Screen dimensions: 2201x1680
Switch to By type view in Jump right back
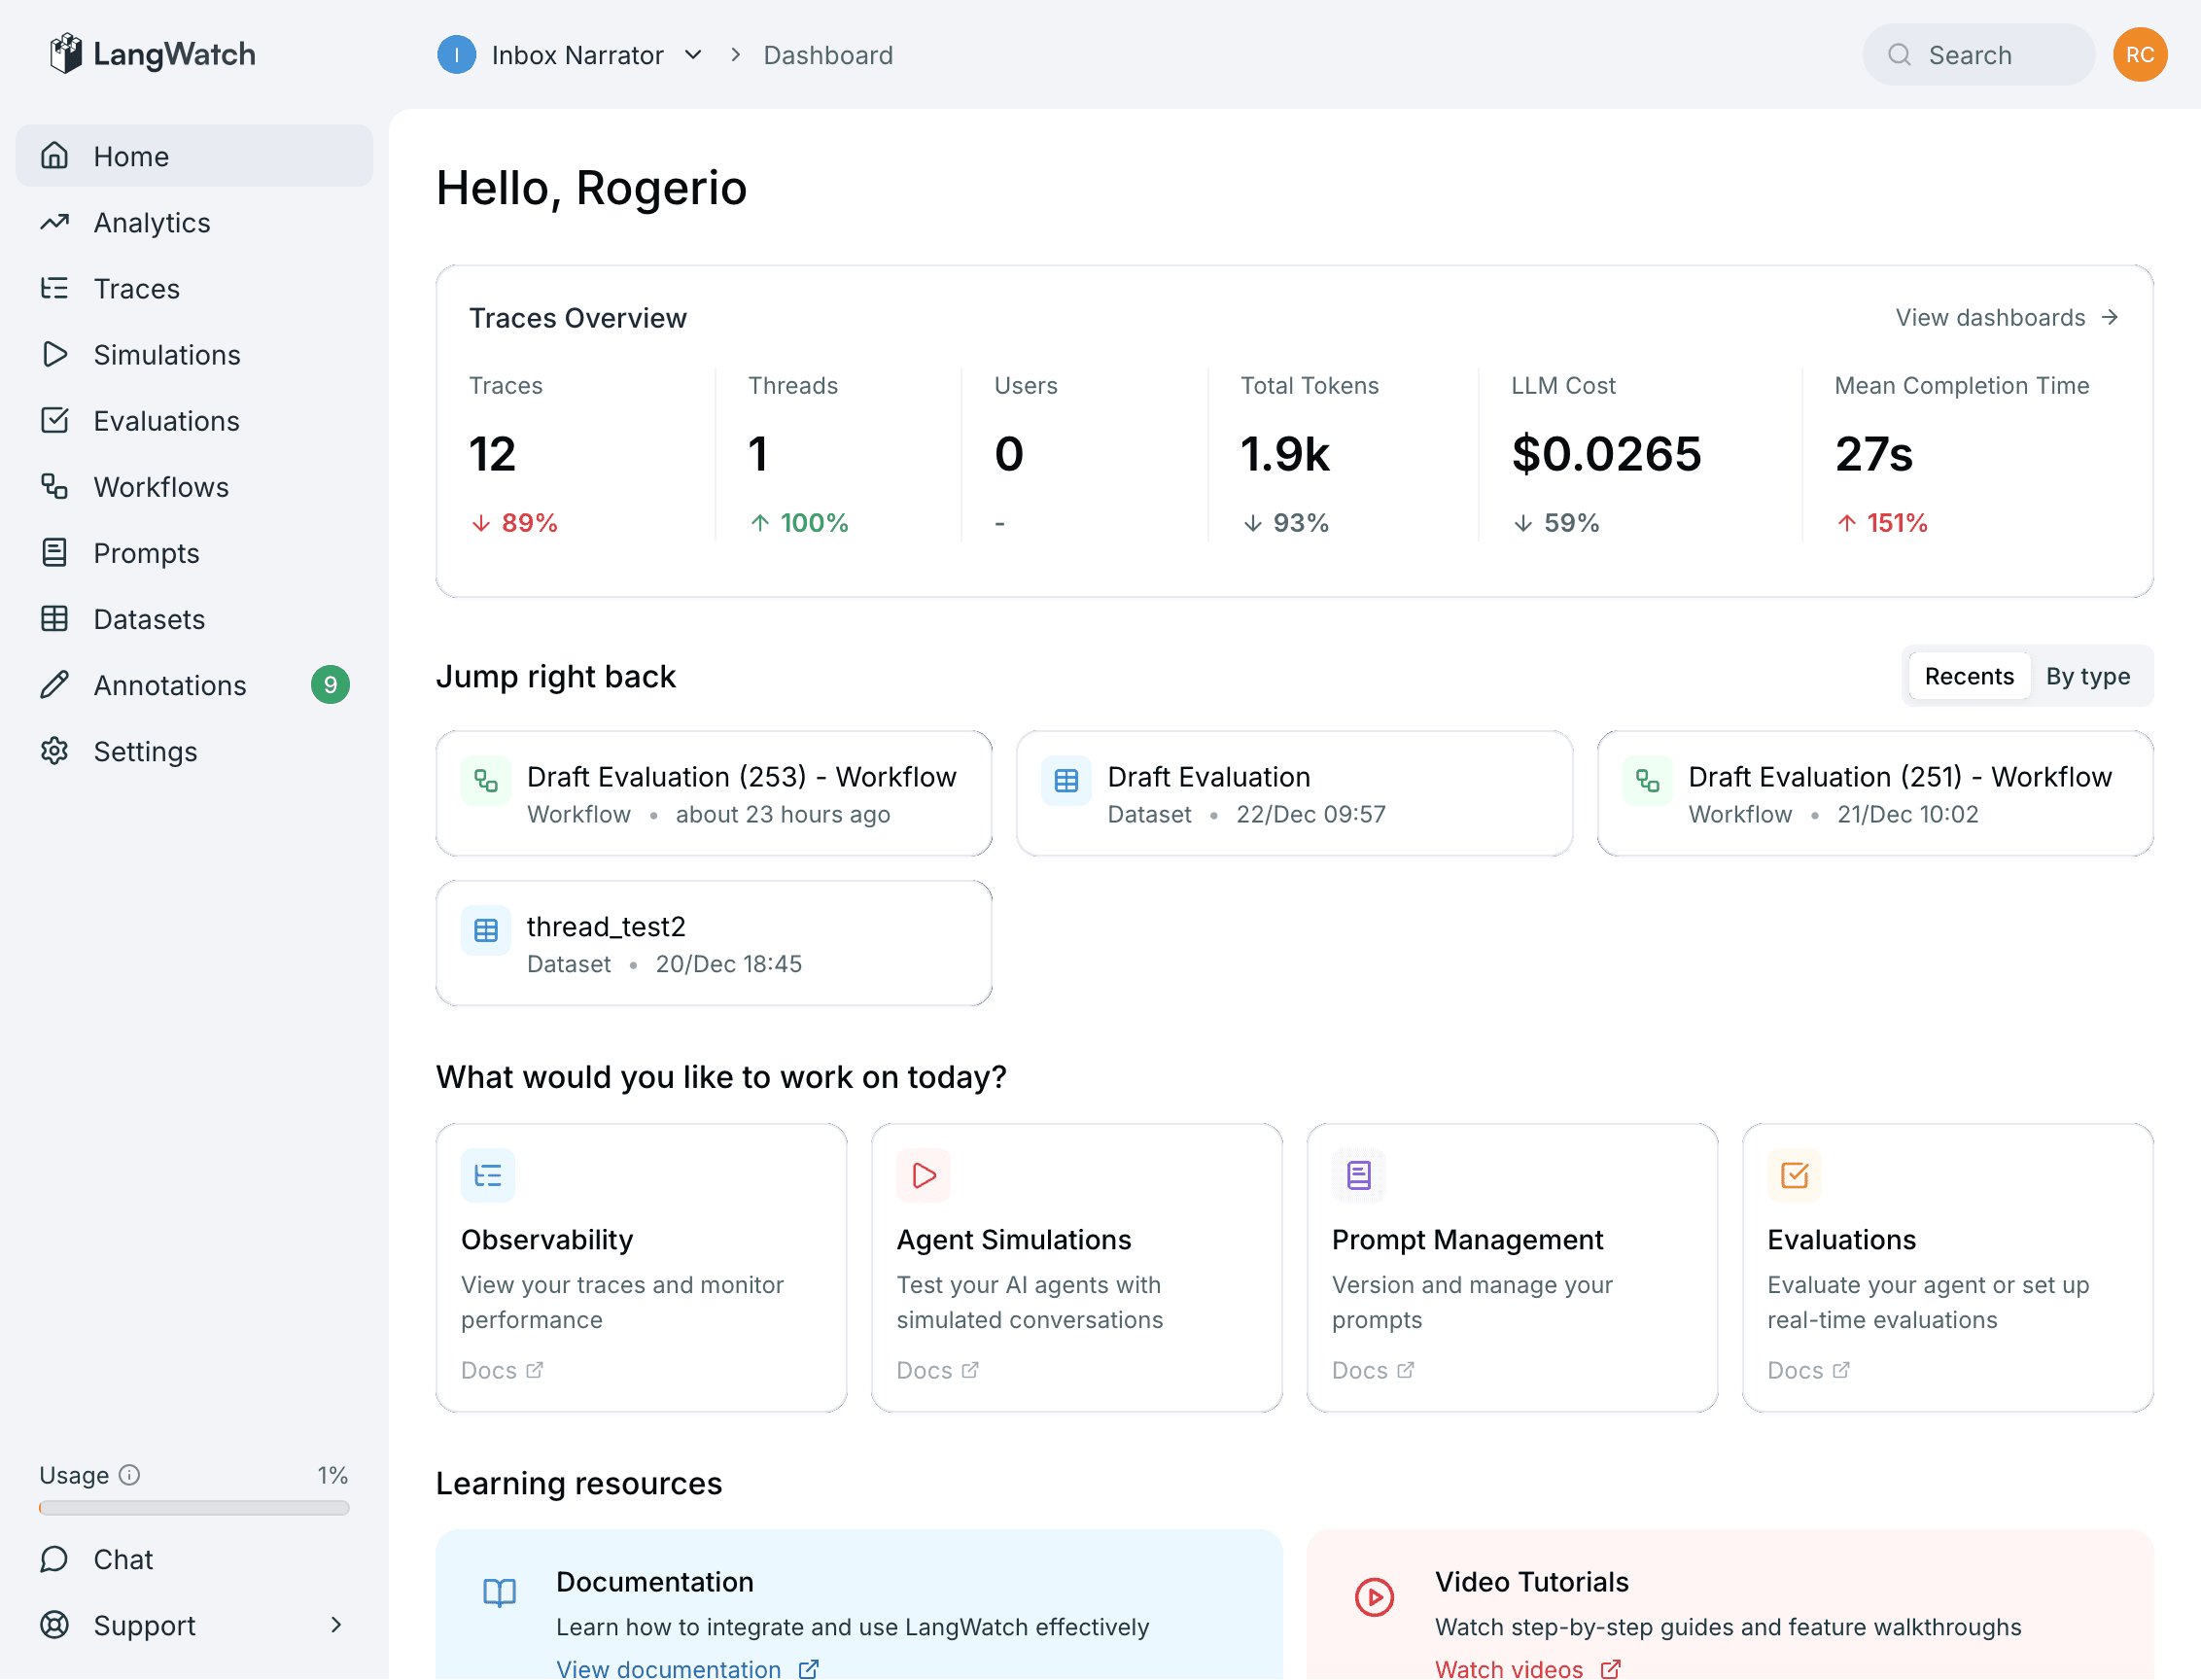pyautogui.click(x=2089, y=676)
